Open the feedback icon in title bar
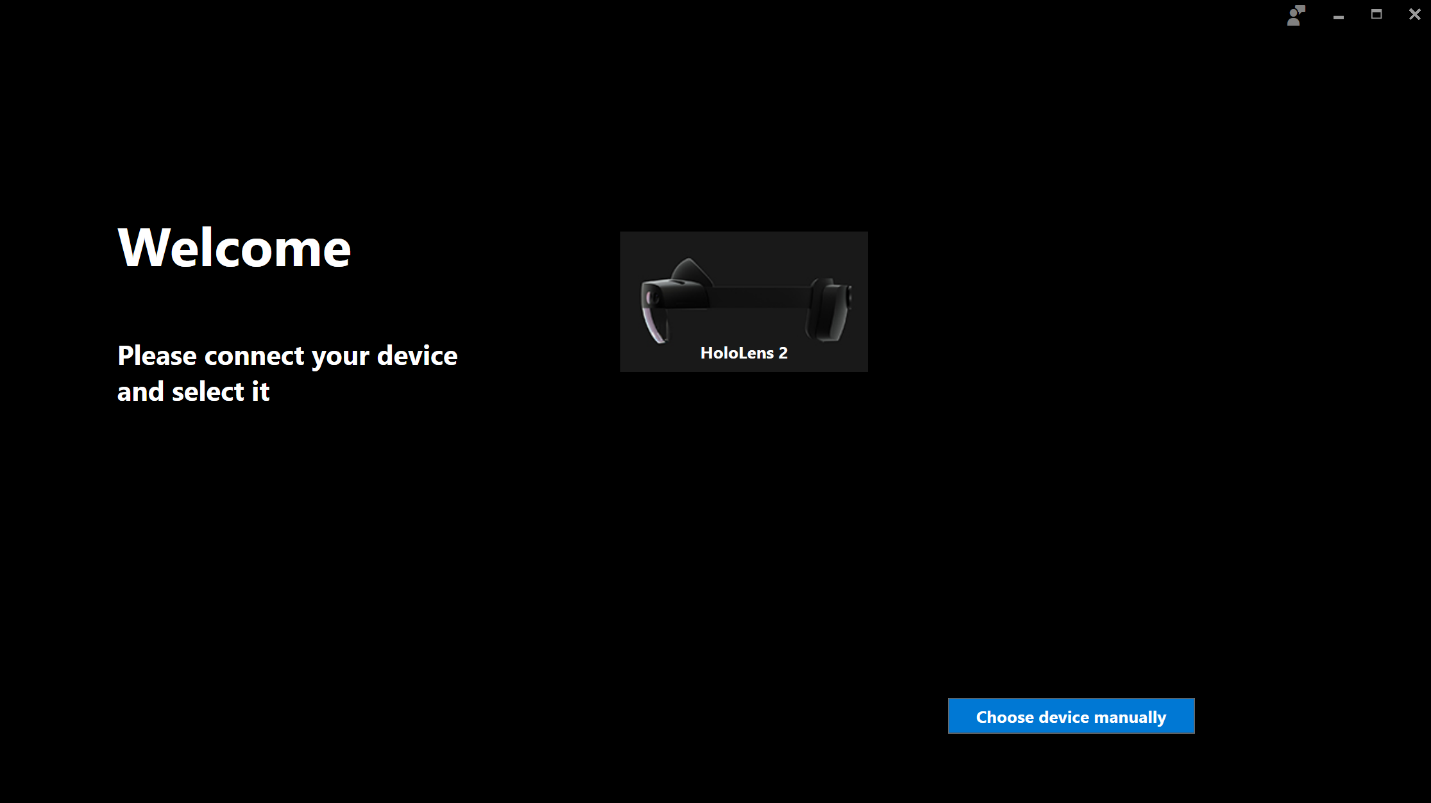Image resolution: width=1431 pixels, height=803 pixels. pos(1296,15)
